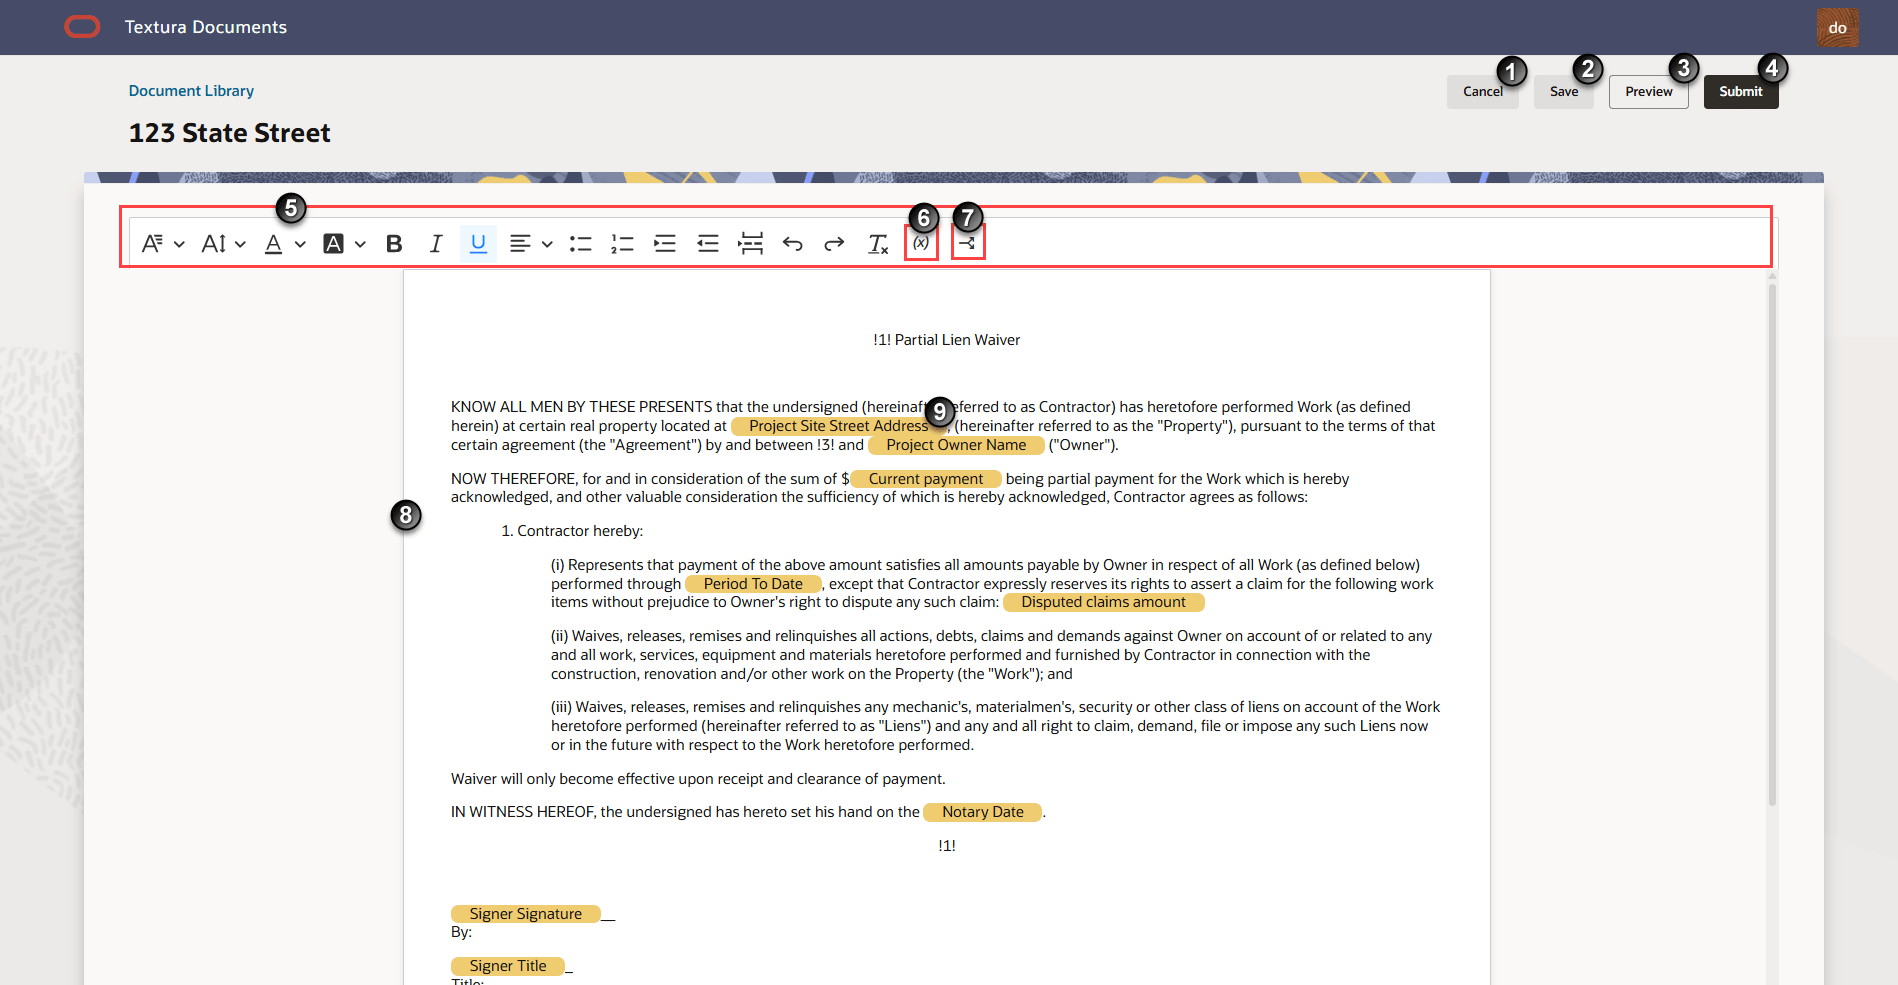Navigate to the Document Library
1898x985 pixels.
[191, 90]
